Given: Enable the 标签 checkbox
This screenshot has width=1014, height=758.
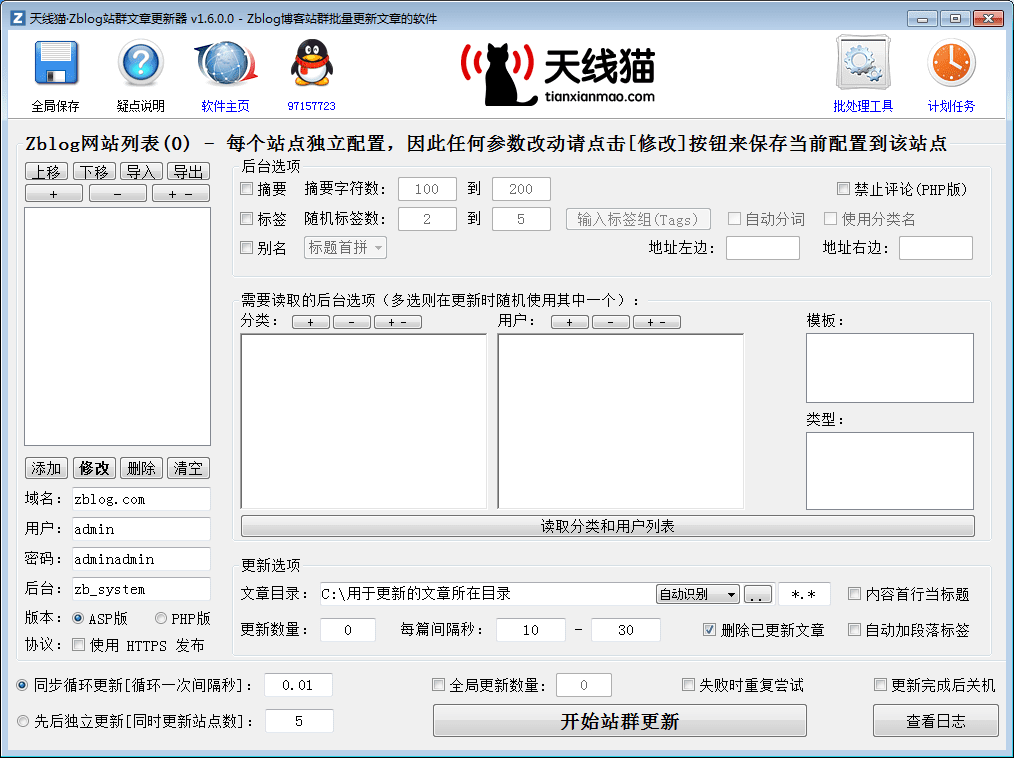Looking at the screenshot, I should pyautogui.click(x=246, y=219).
